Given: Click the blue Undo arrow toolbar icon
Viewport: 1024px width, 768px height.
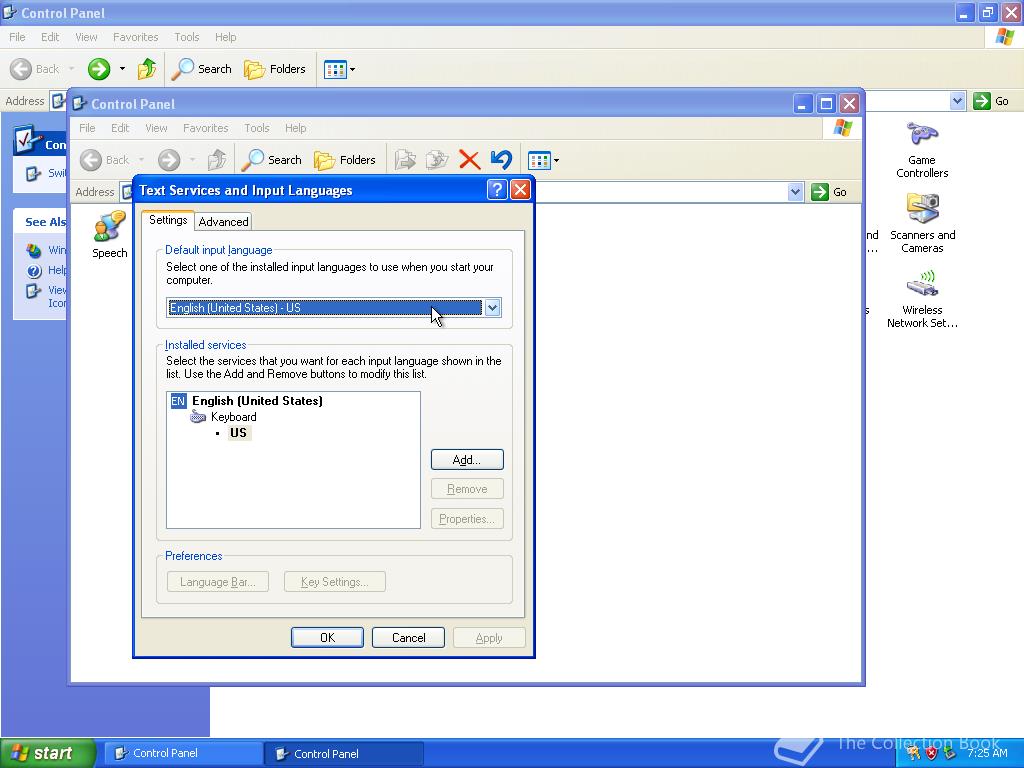Looking at the screenshot, I should pyautogui.click(x=501, y=160).
